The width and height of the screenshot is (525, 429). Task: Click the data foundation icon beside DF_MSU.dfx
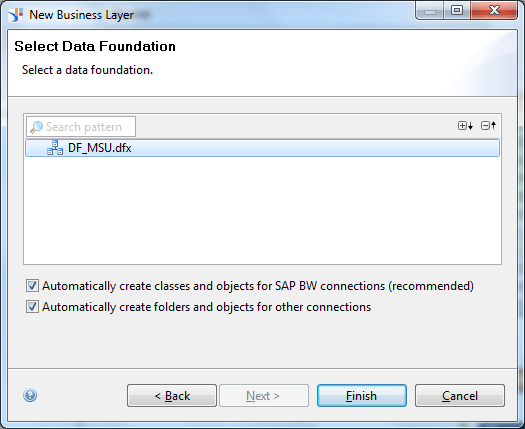point(55,148)
